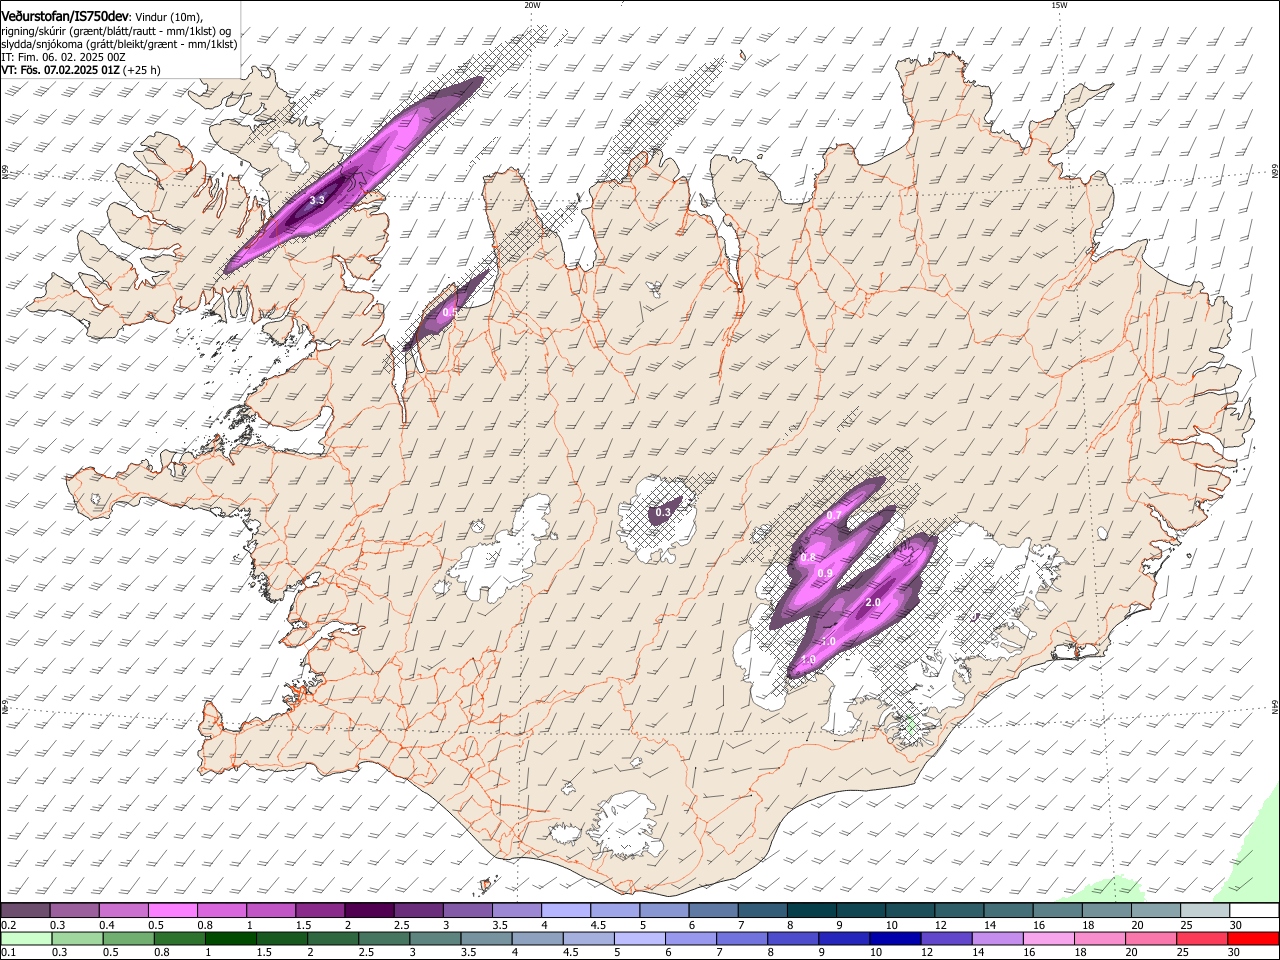1280x960 pixels.
Task: Click the 2.0 precipitation value on the map
Action: click(872, 602)
